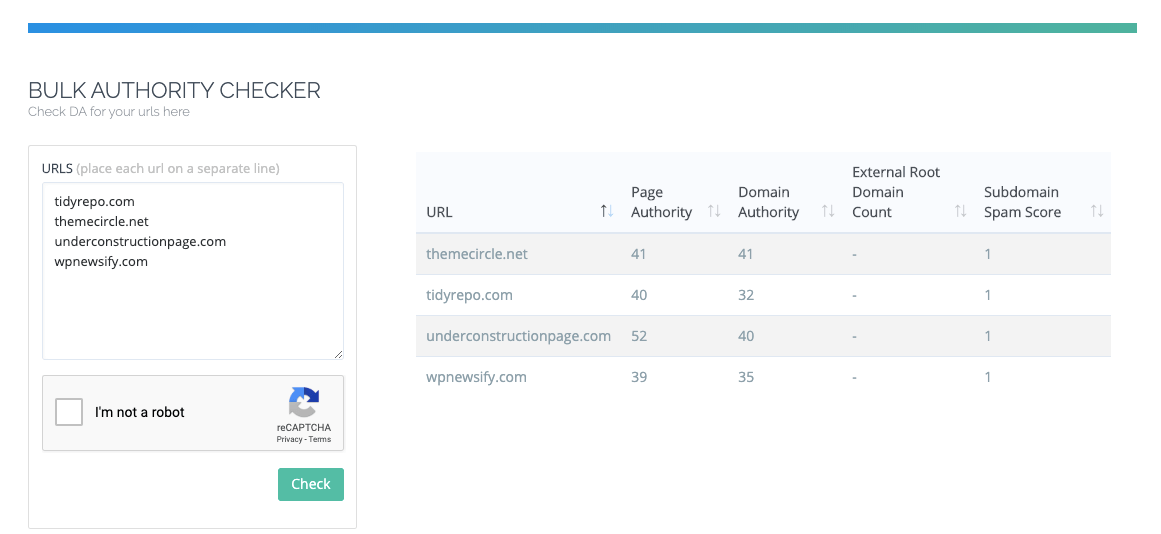Click the Bulk Authority Checker heading
Screen dimensions: 1161x534
pyautogui.click(x=175, y=90)
